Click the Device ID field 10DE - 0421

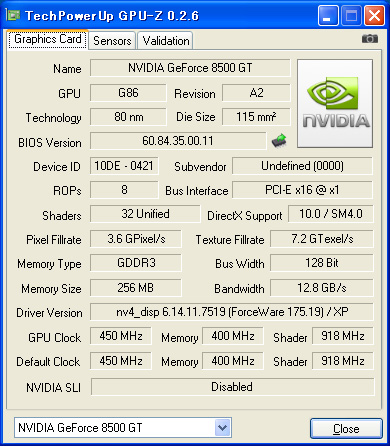(x=124, y=166)
